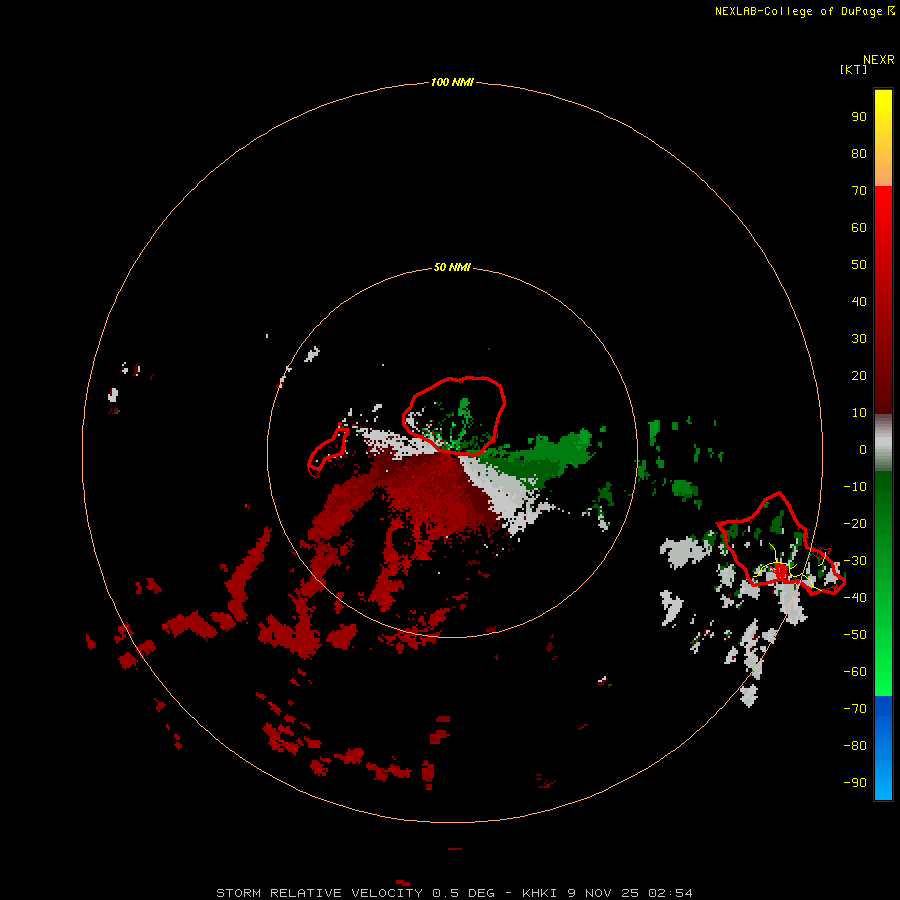This screenshot has width=900, height=900.
Task: Click the 100 NMI range ring label
Action: tap(452, 82)
